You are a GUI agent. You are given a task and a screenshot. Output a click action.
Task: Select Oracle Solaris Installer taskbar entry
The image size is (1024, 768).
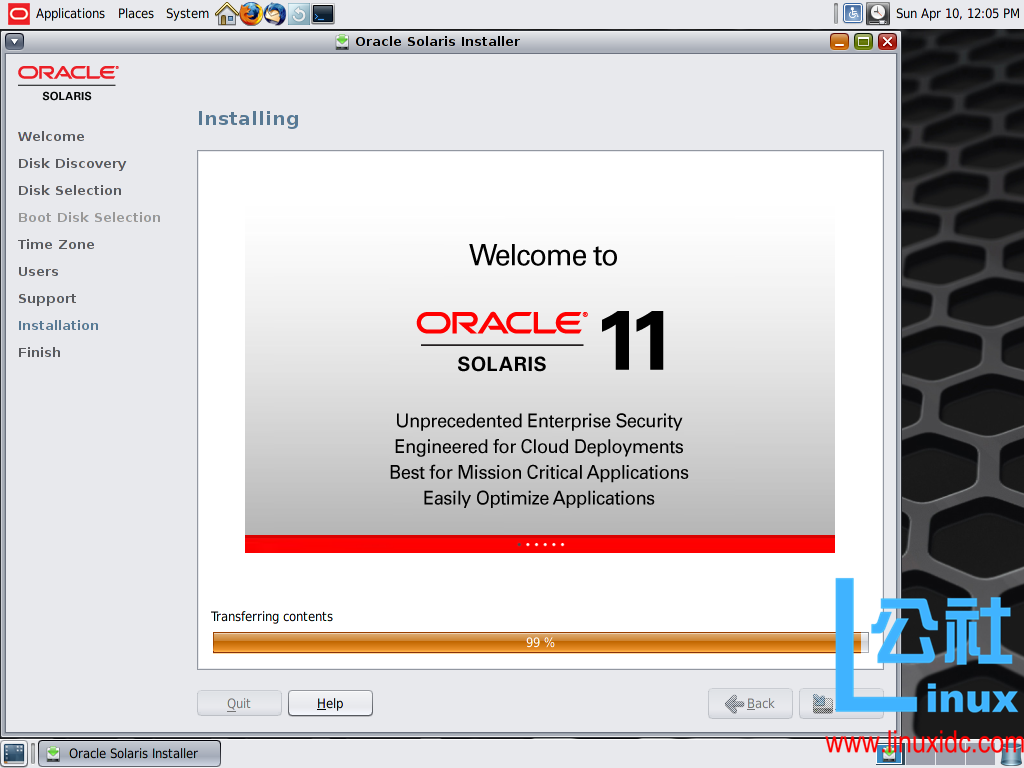[x=129, y=753]
